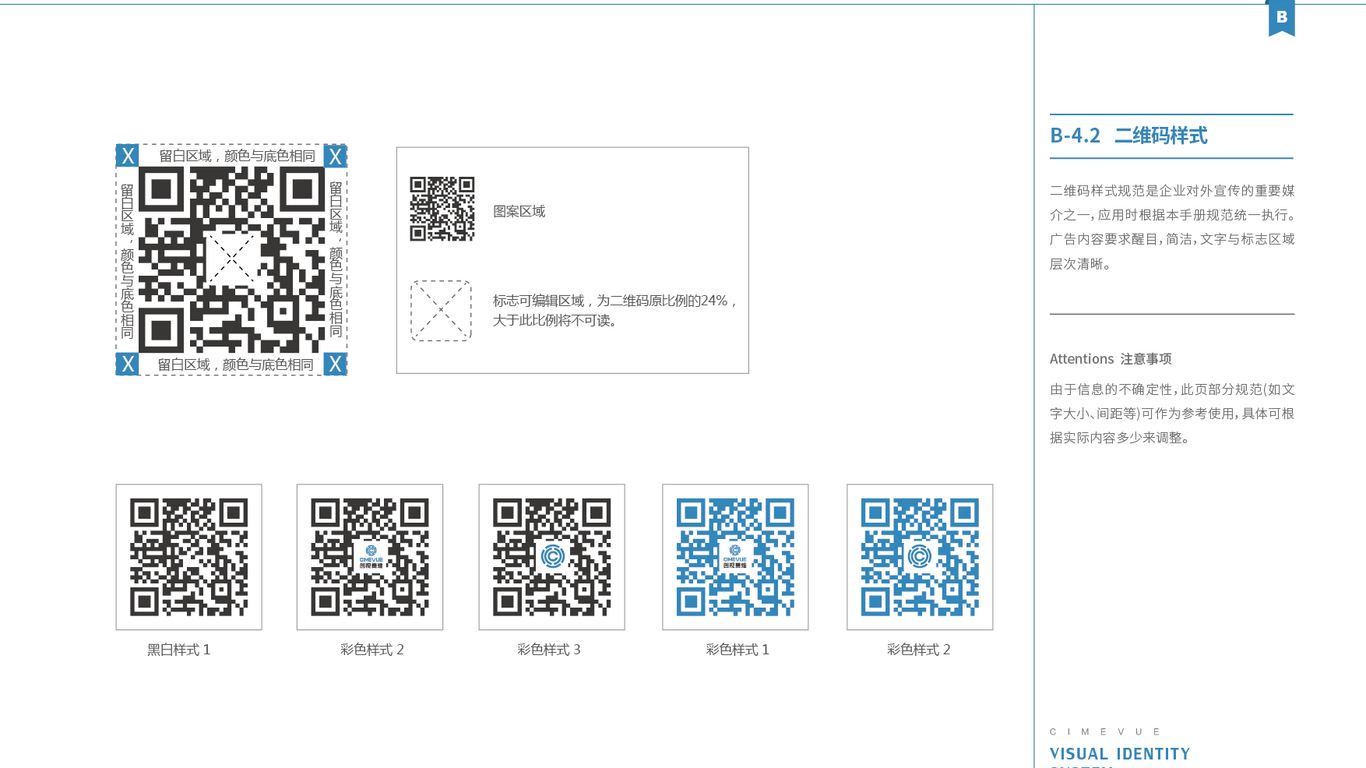This screenshot has width=1366, height=768.
Task: Click the blue B bookmark badge
Action: coord(1281,18)
